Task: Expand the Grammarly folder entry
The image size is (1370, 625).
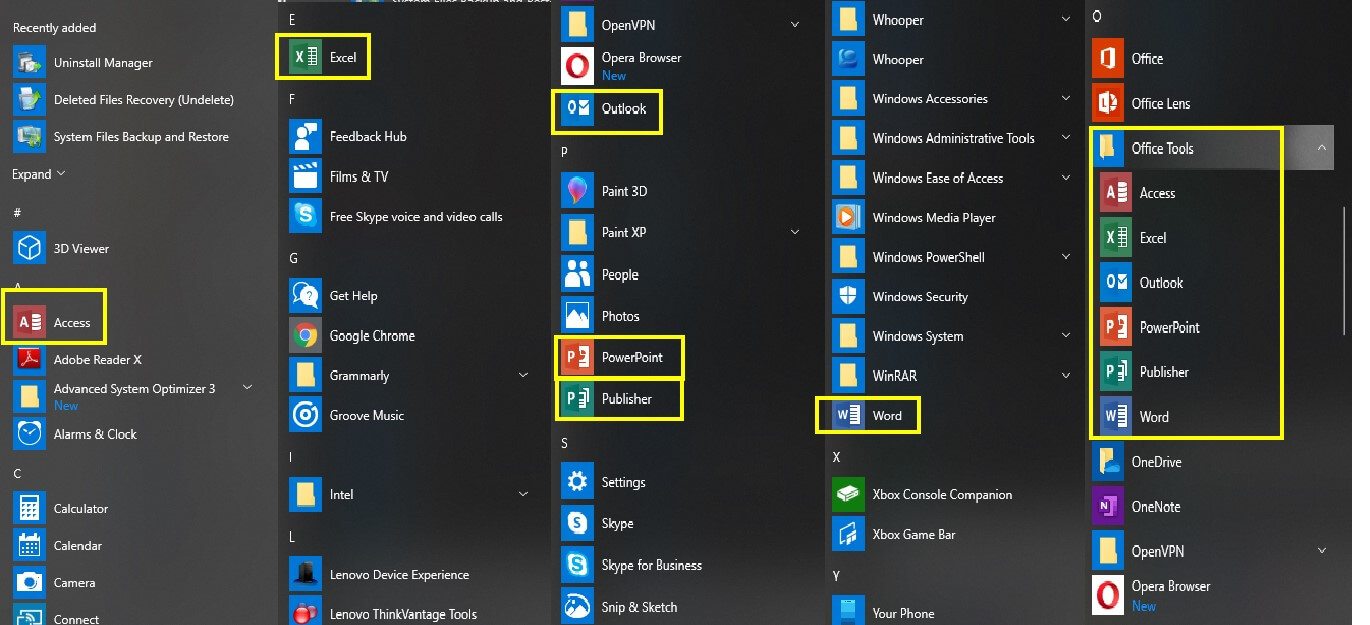Action: [523, 374]
